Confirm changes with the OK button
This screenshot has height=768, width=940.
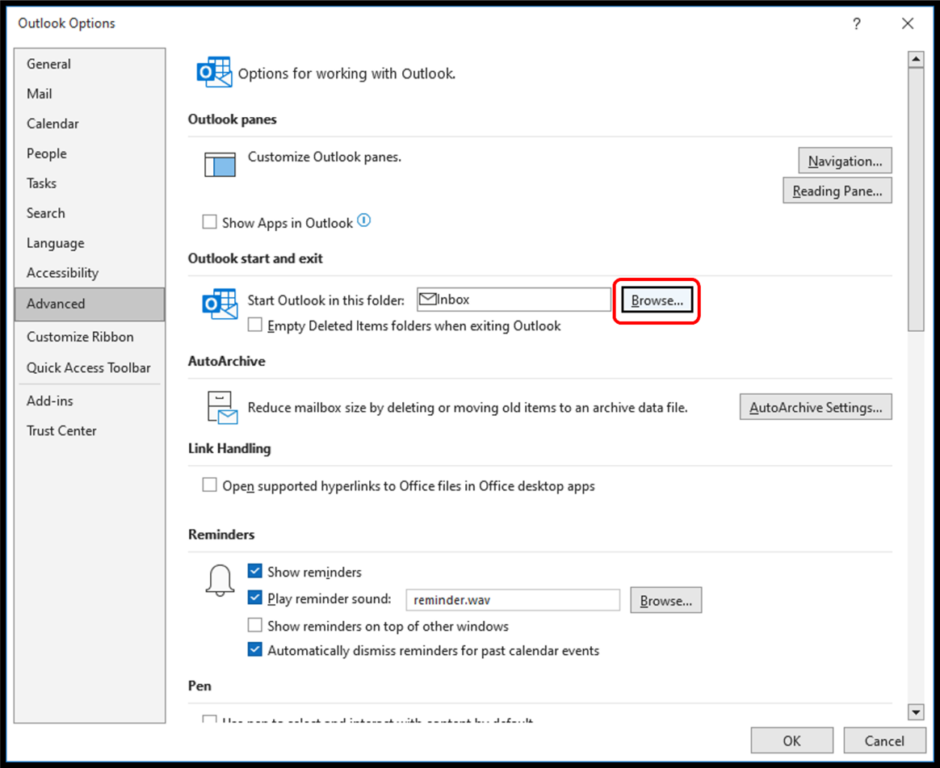tap(791, 740)
